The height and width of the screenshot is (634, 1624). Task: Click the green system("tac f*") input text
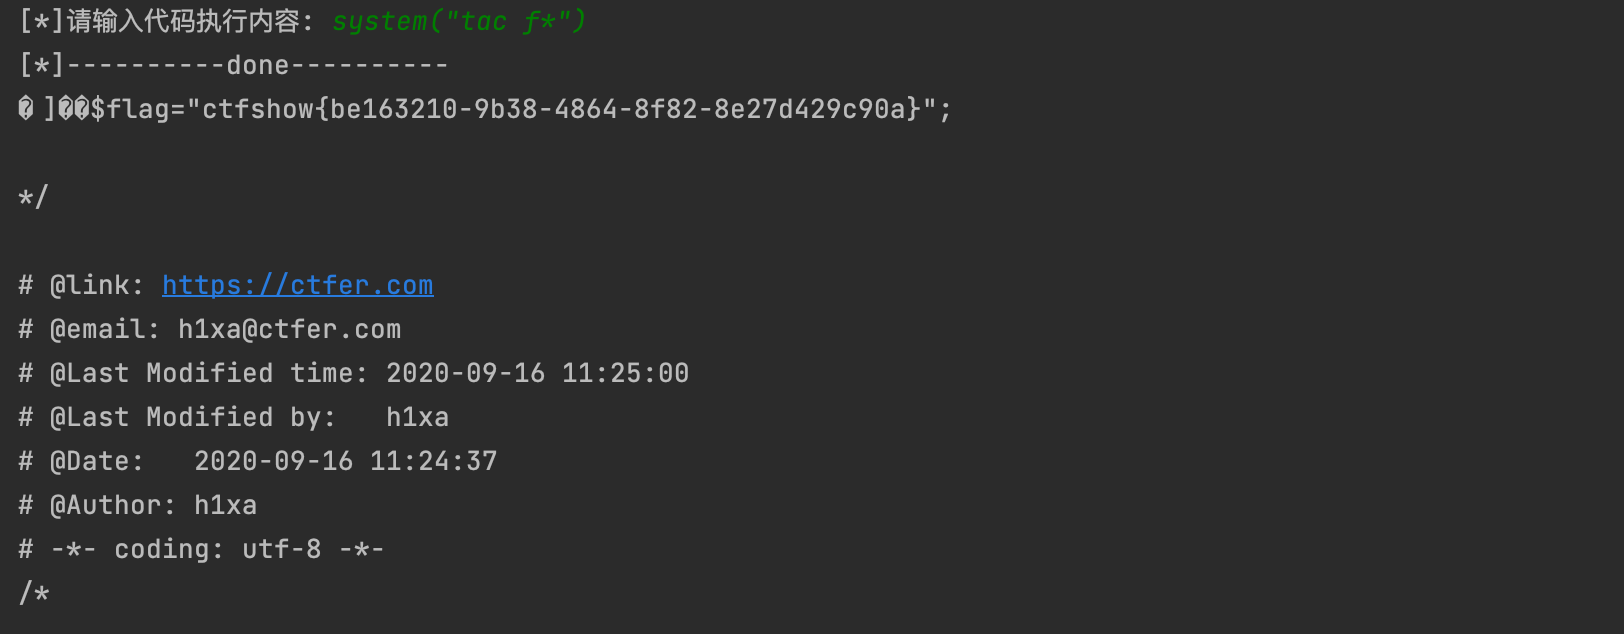(459, 22)
